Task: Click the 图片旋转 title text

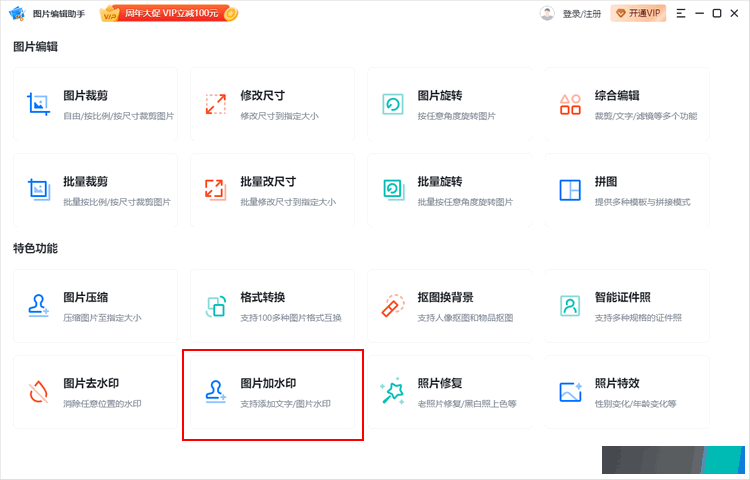Action: (x=440, y=96)
